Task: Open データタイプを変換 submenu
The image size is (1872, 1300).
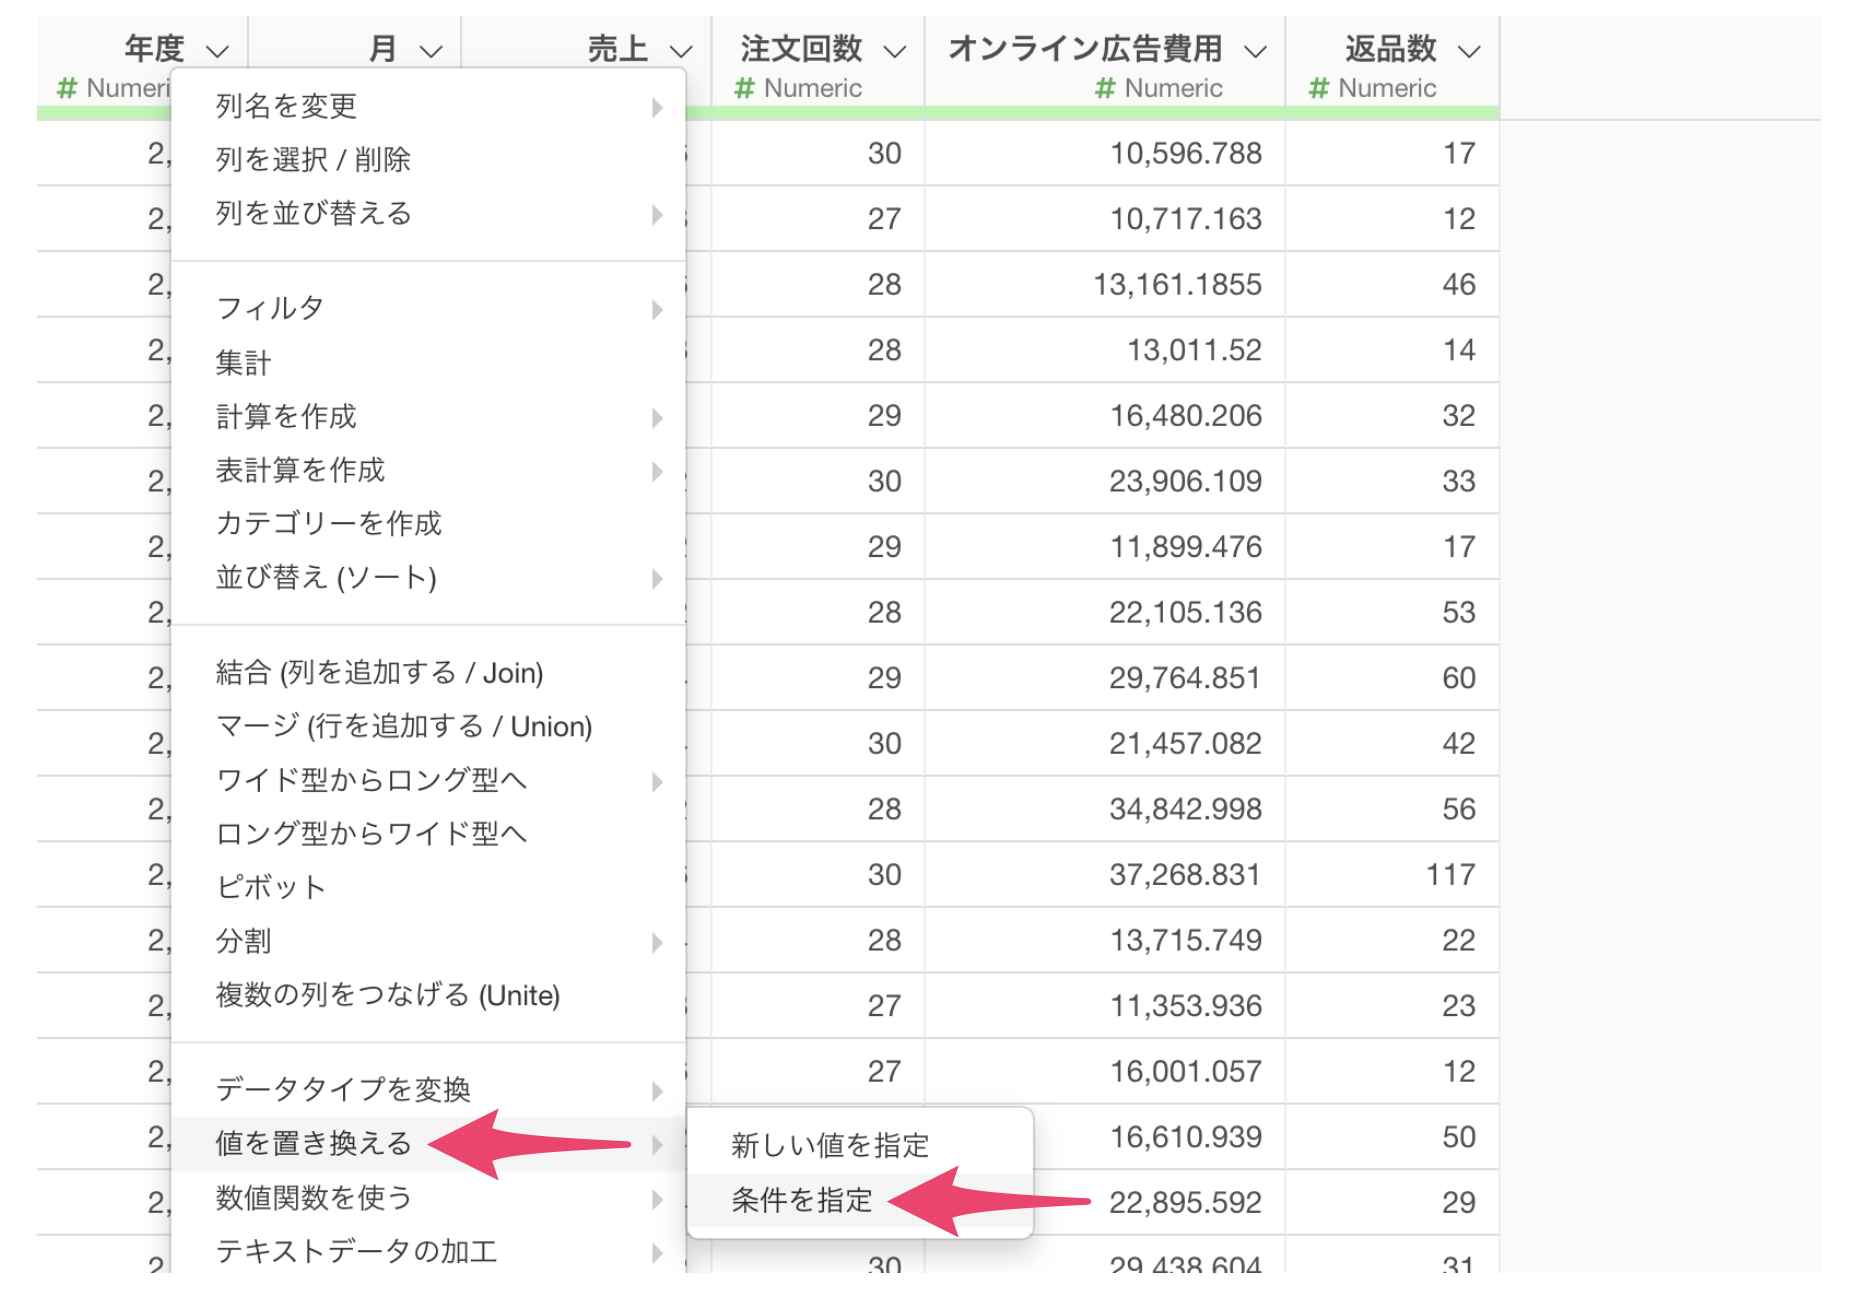Action: point(342,1089)
